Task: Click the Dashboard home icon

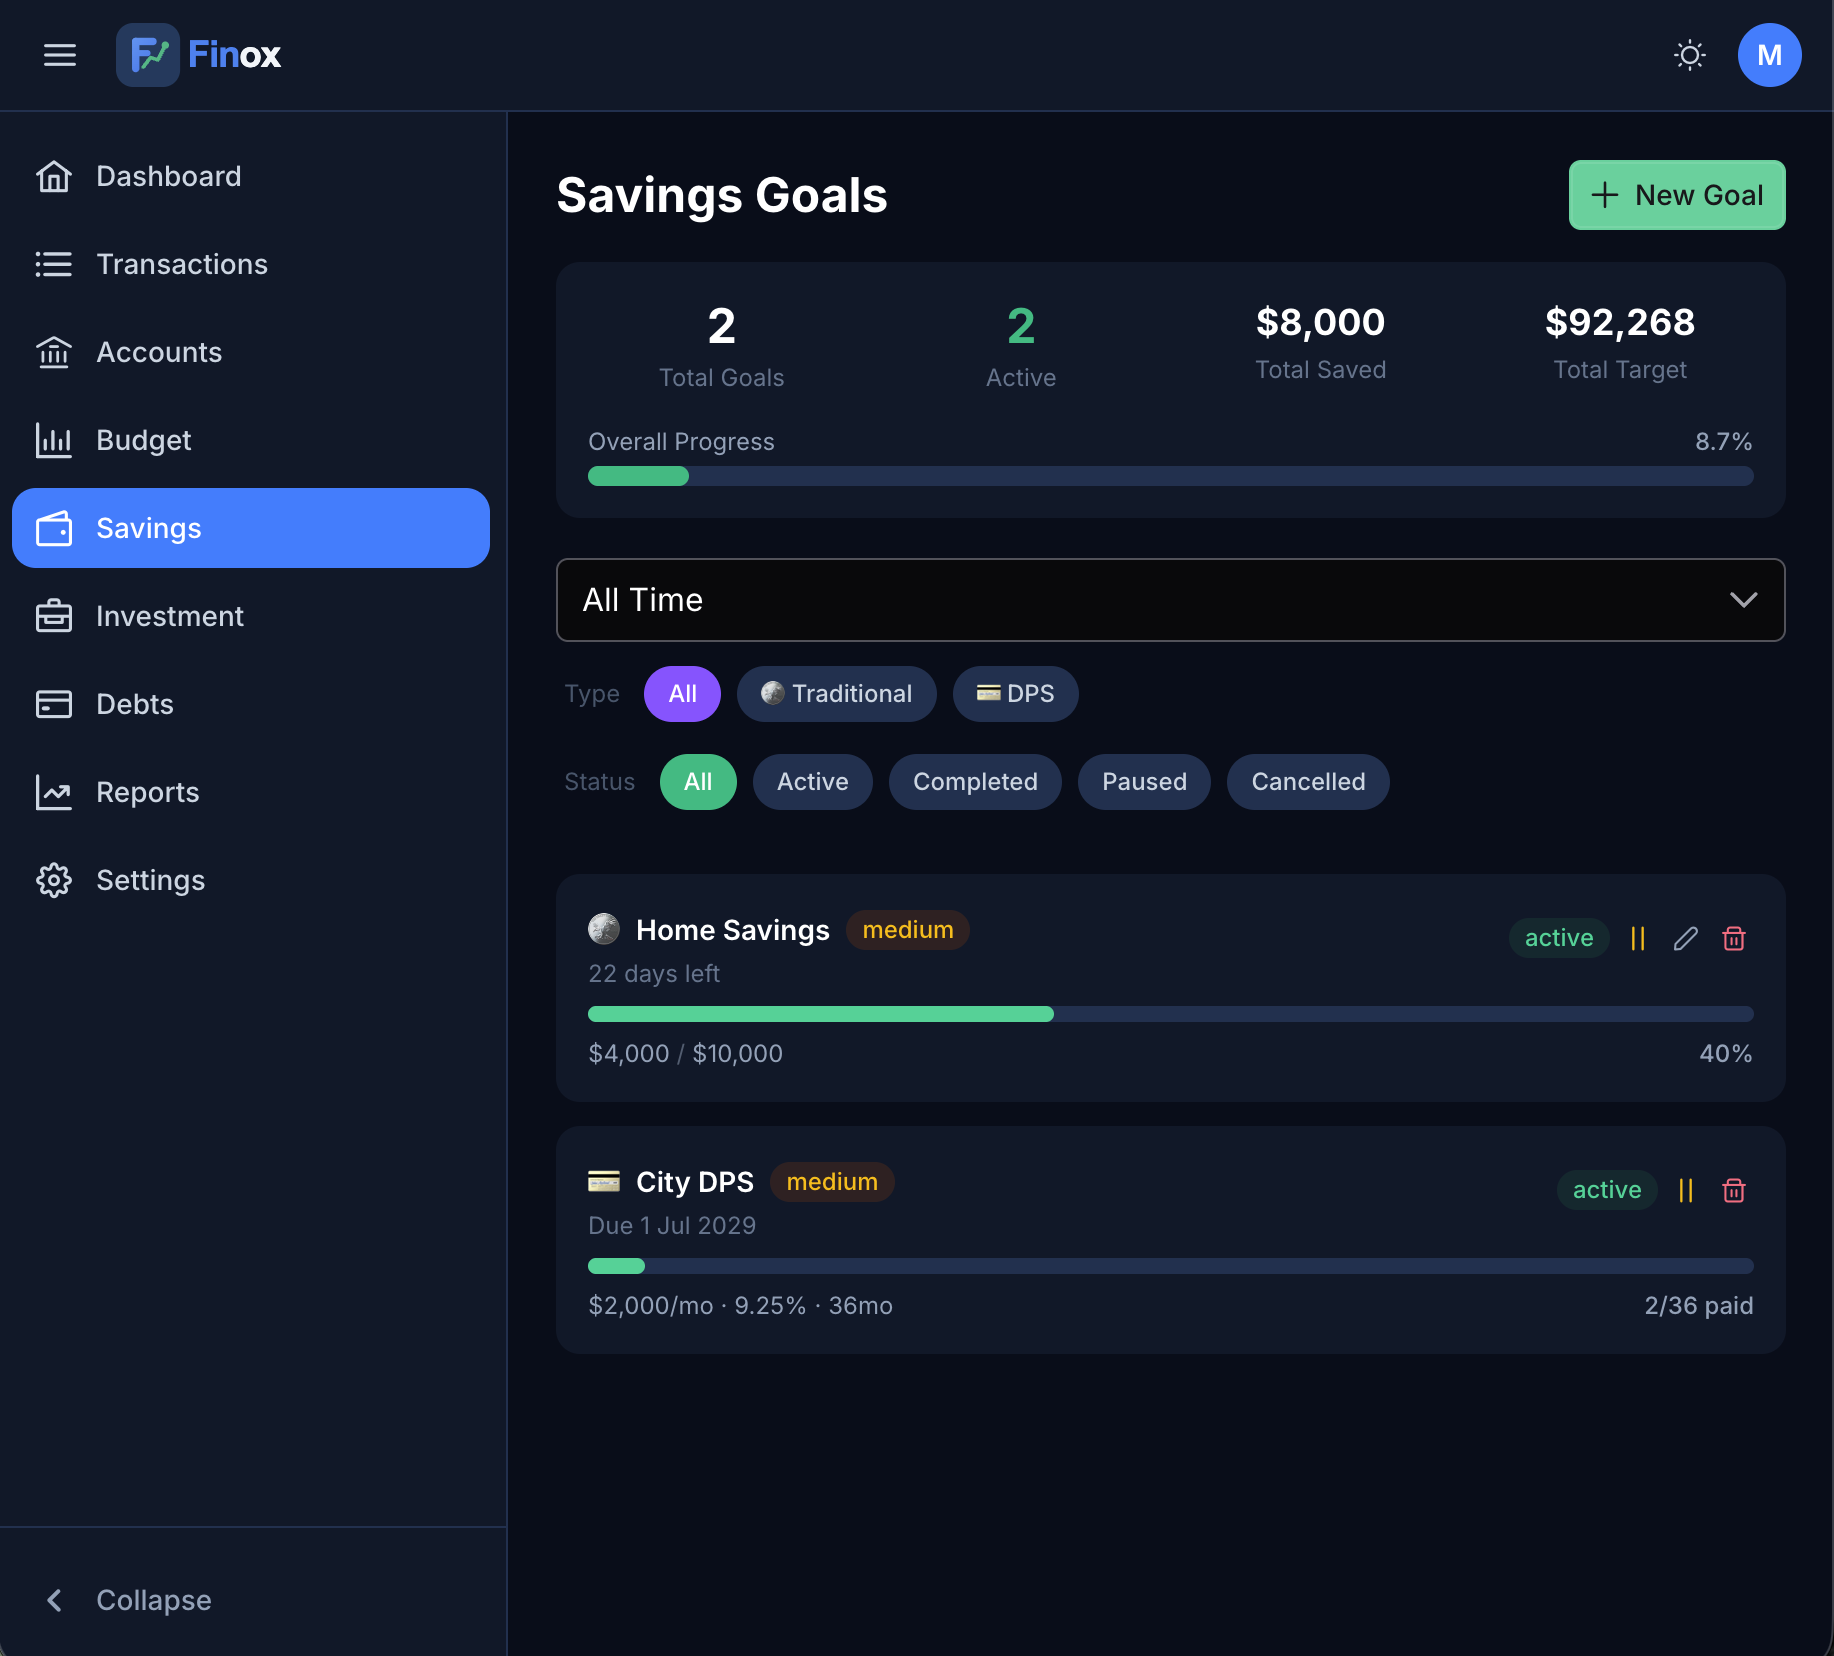Action: pos(54,176)
